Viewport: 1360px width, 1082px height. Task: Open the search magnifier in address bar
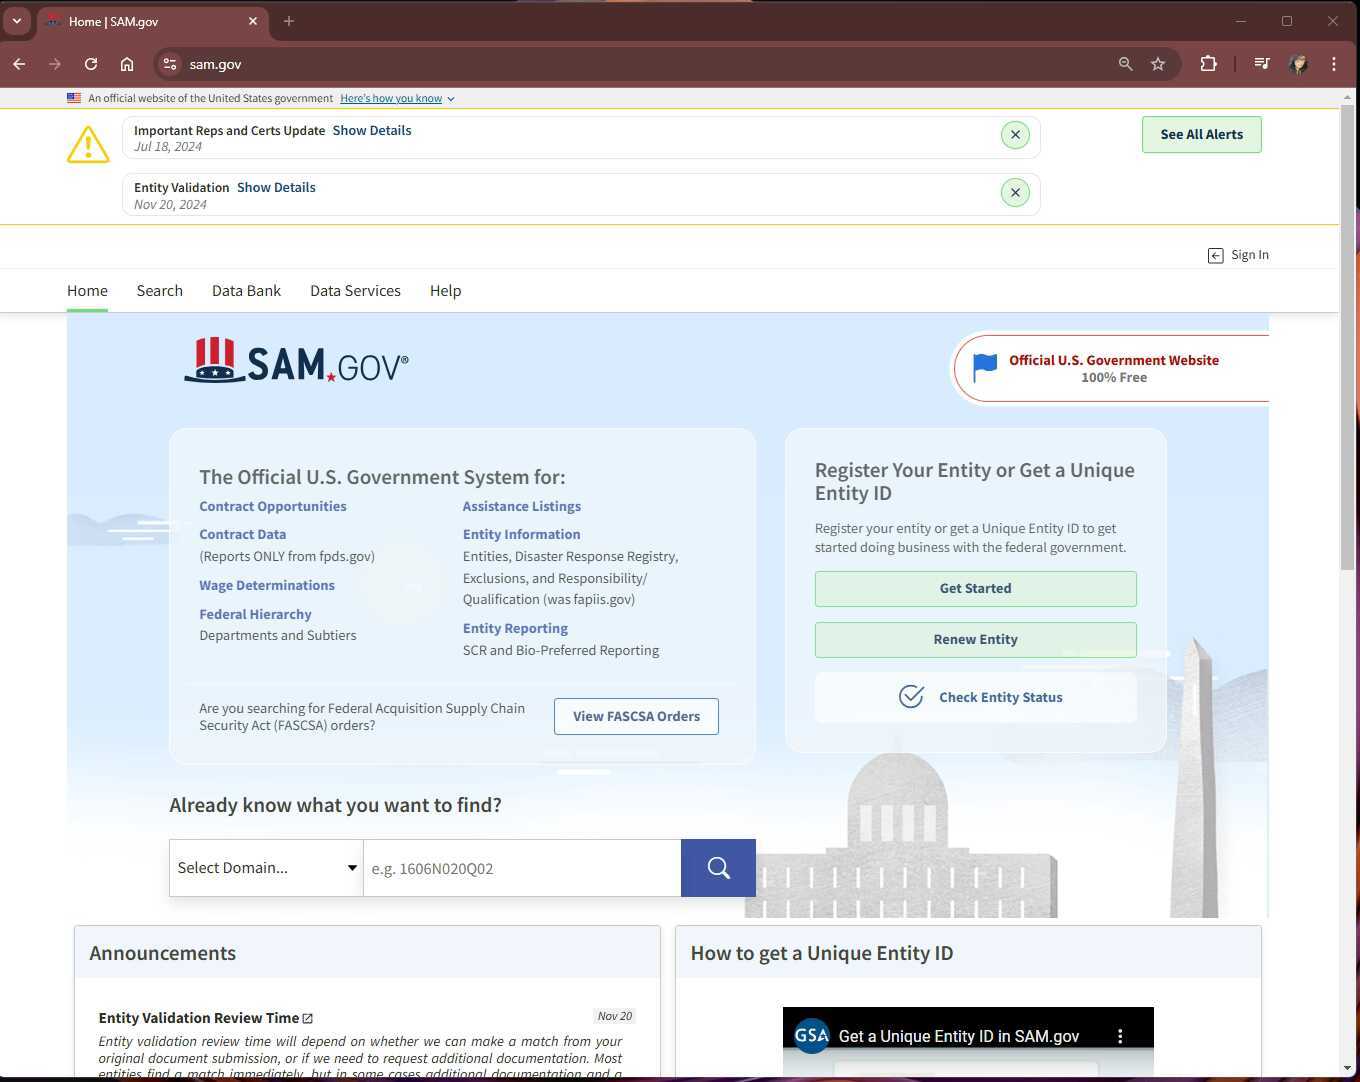pyautogui.click(x=1125, y=63)
